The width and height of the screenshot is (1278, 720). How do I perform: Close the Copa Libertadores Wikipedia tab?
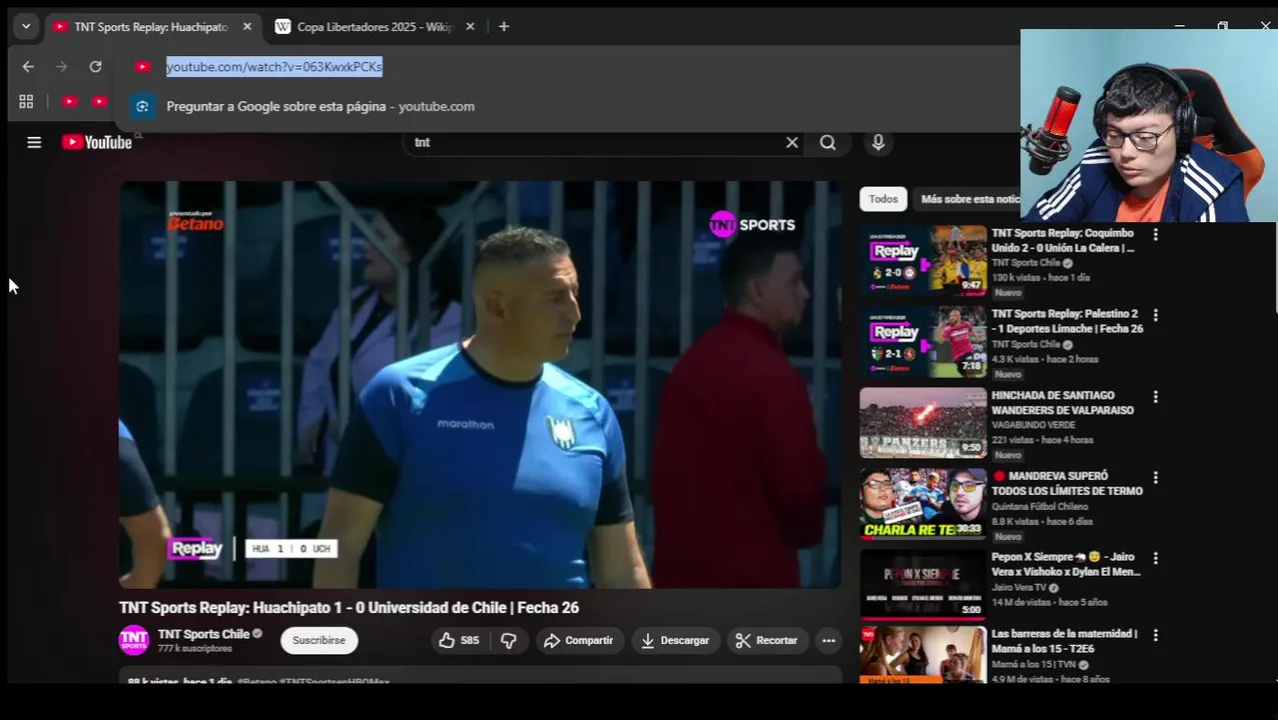tap(470, 27)
